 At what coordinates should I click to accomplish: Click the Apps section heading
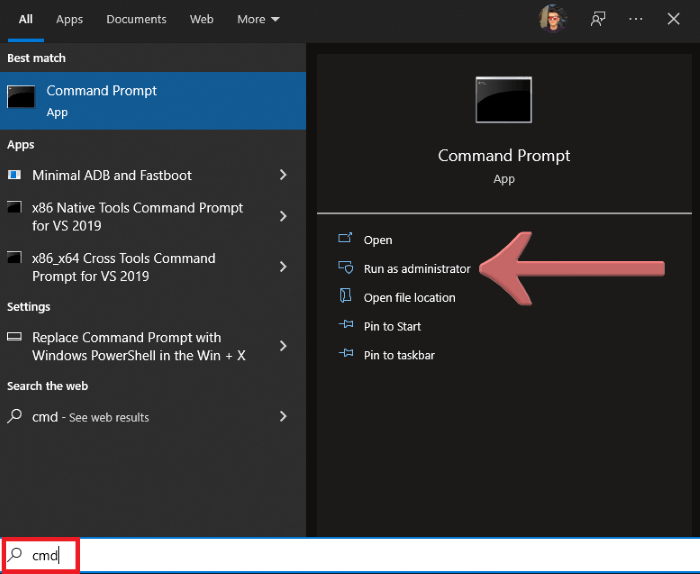tap(21, 145)
